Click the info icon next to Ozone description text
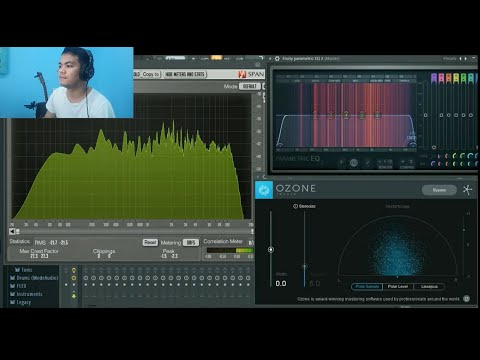 coord(467,299)
